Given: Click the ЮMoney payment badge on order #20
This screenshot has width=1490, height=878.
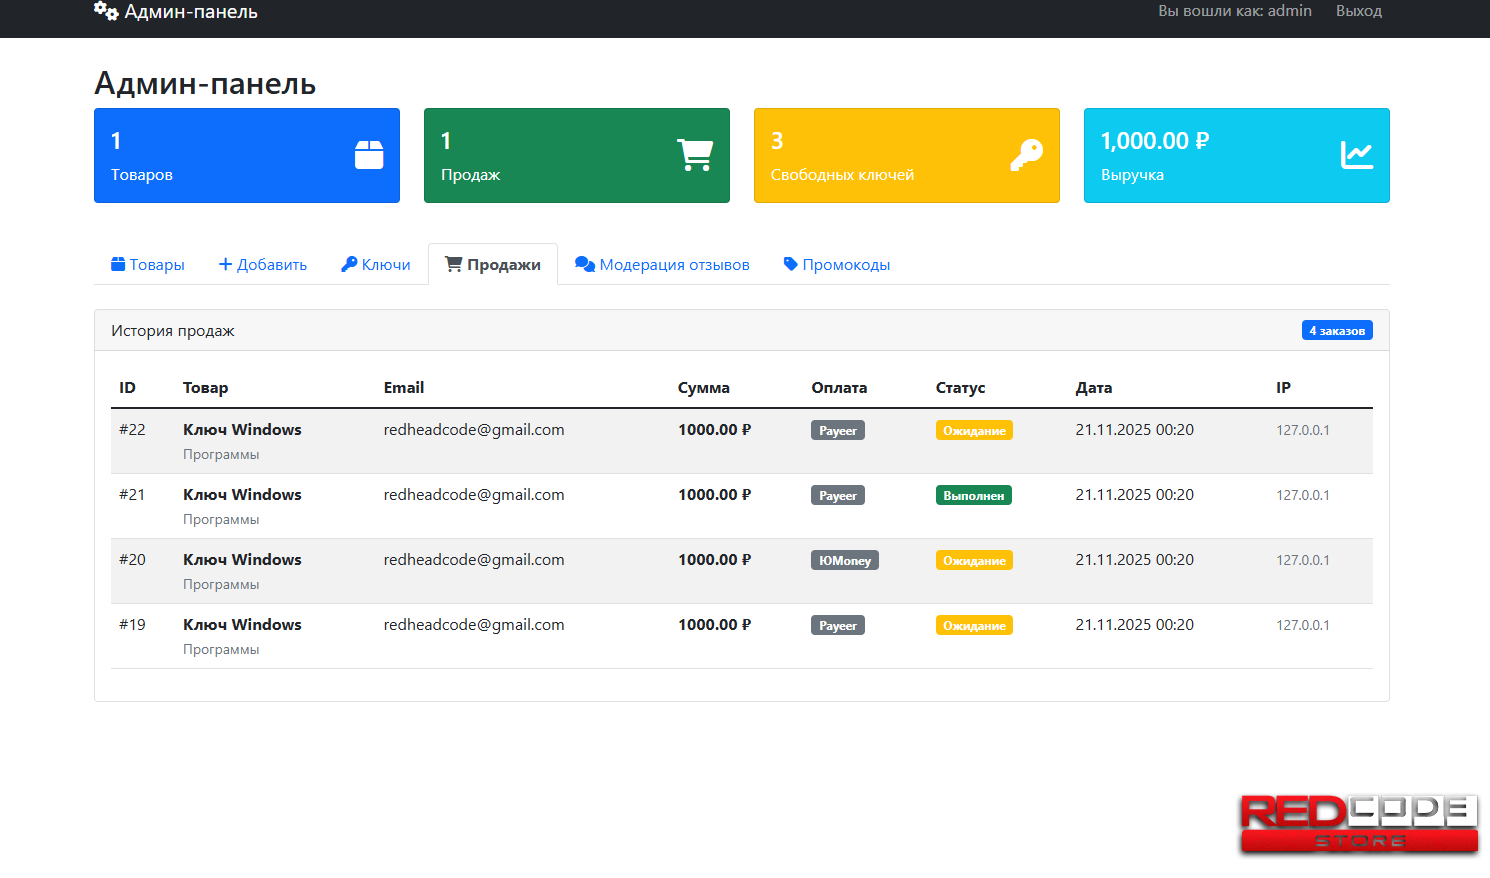Looking at the screenshot, I should (x=844, y=561).
